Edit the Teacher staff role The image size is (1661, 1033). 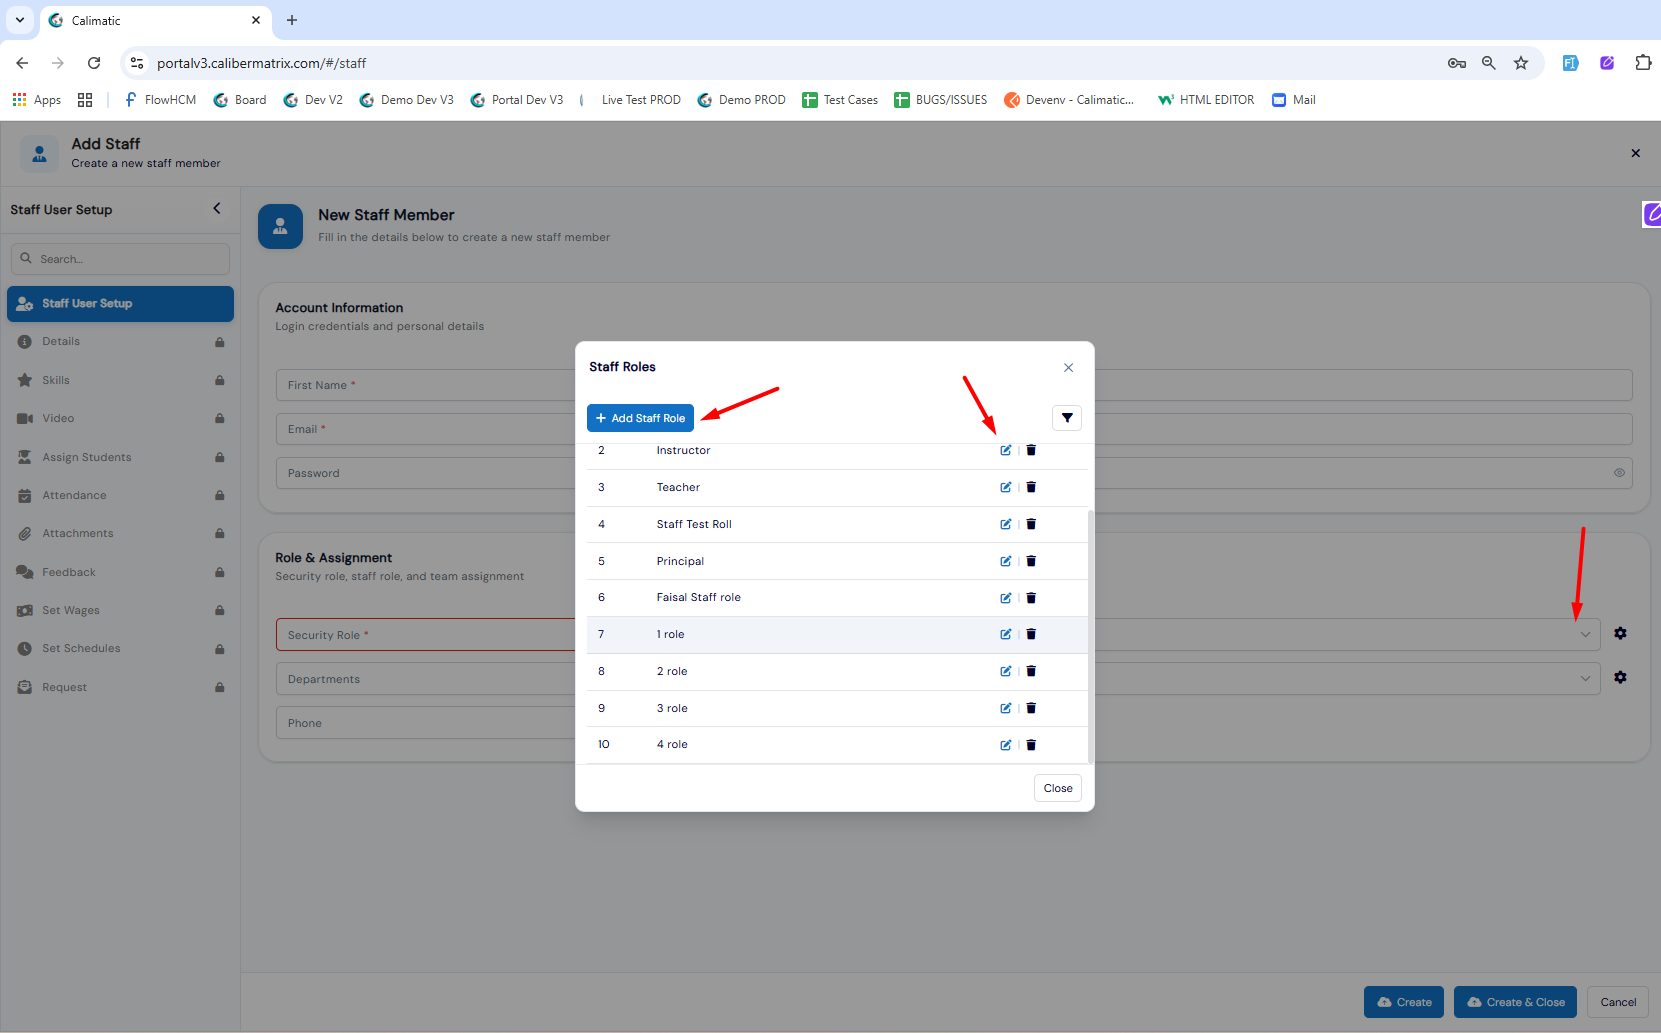(x=1005, y=487)
